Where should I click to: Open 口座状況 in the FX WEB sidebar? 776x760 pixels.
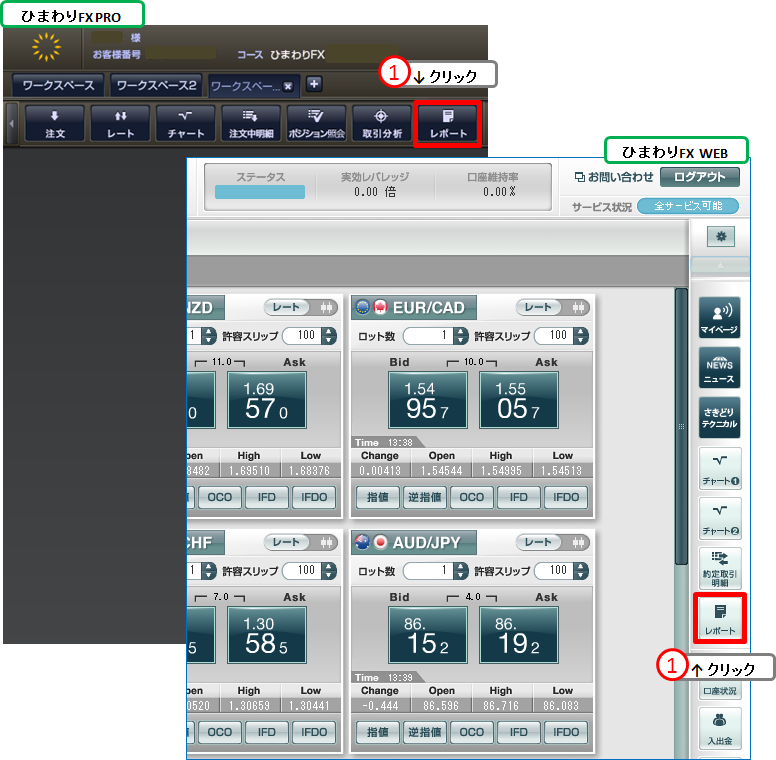[x=720, y=691]
